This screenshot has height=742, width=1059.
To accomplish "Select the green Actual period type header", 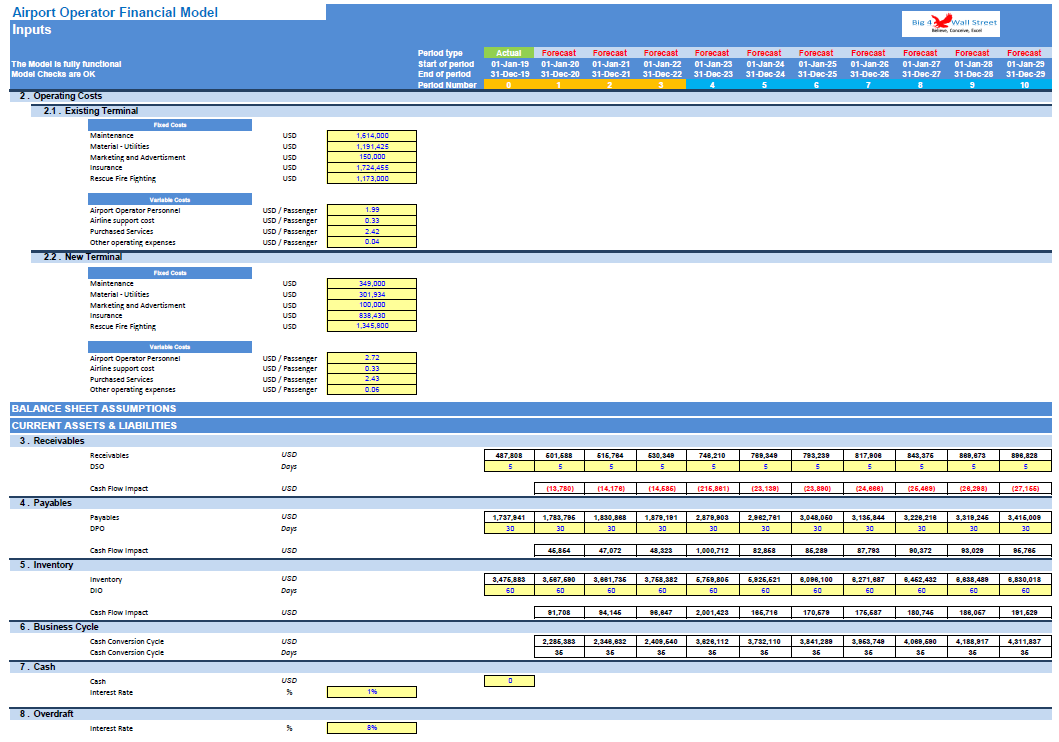I will [x=509, y=53].
